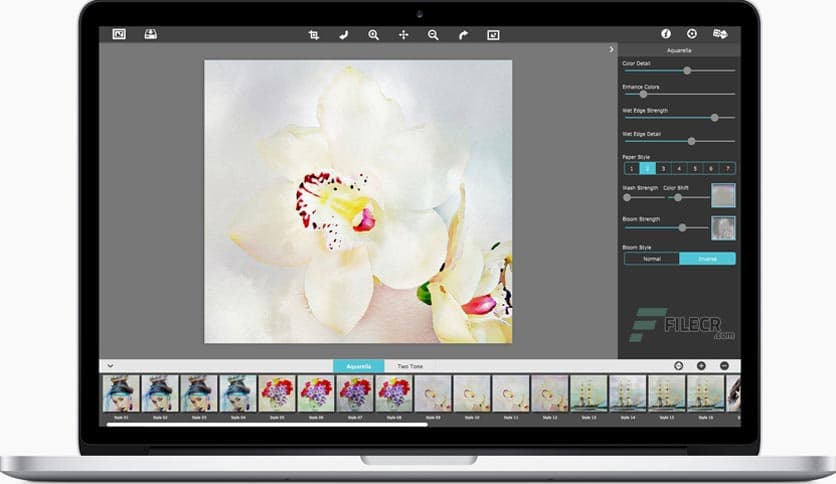This screenshot has width=836, height=484.
Task: Collapse the presets strip chevron
Action: 110,366
